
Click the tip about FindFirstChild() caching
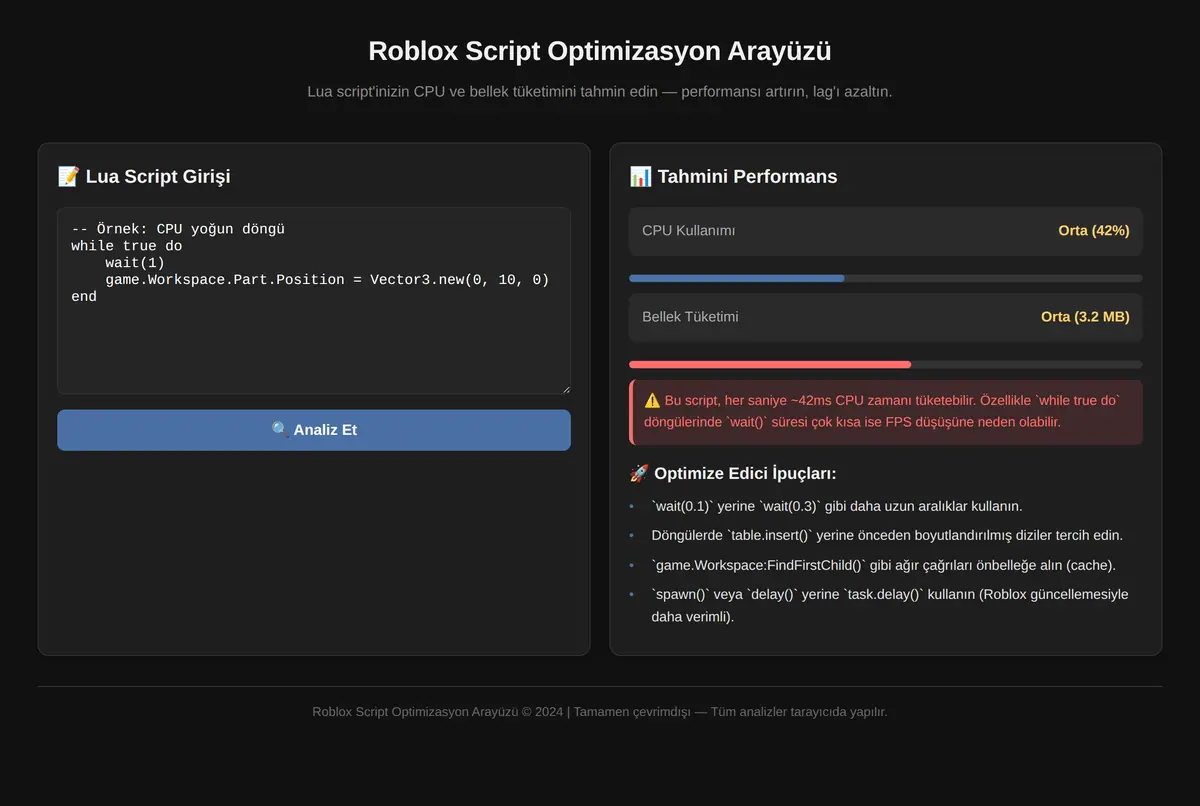pyautogui.click(x=883, y=565)
